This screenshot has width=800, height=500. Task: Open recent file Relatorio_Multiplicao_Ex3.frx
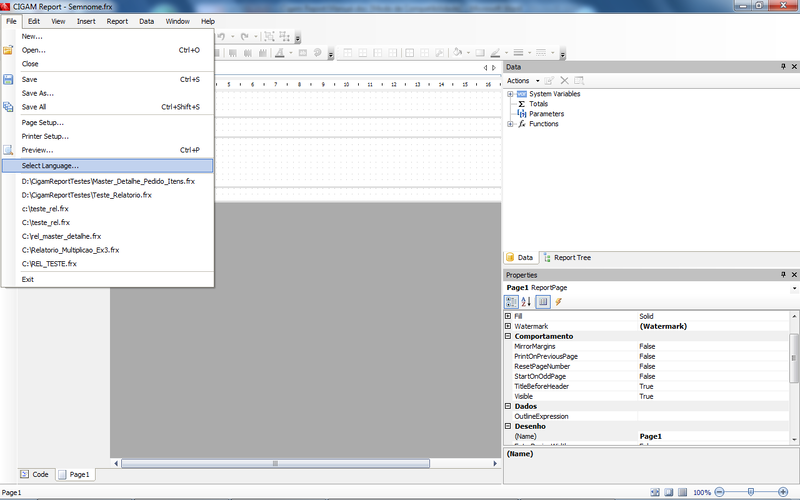pyautogui.click(x=107, y=251)
